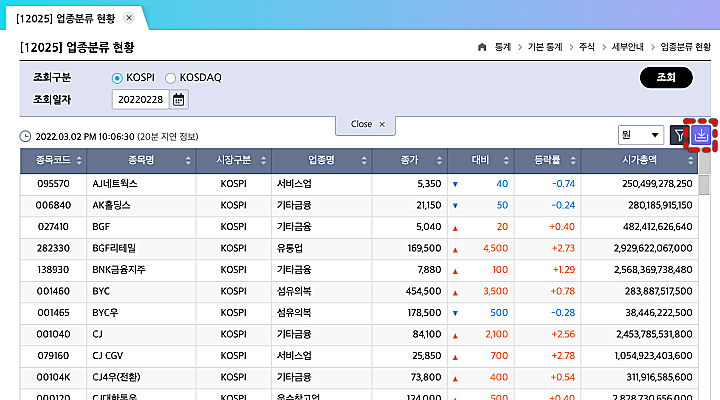720x400 pixels.
Task: Sort by 종가 column arrows
Action: (x=439, y=160)
